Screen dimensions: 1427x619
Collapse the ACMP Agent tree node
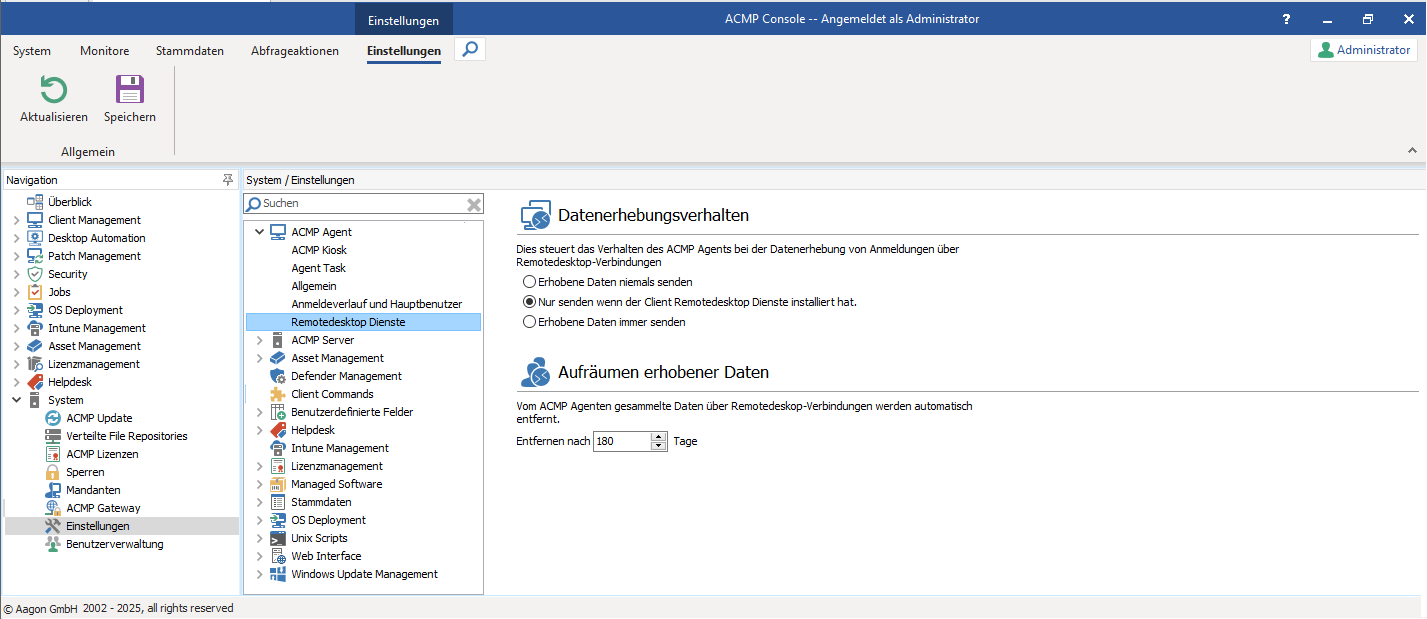coord(260,232)
